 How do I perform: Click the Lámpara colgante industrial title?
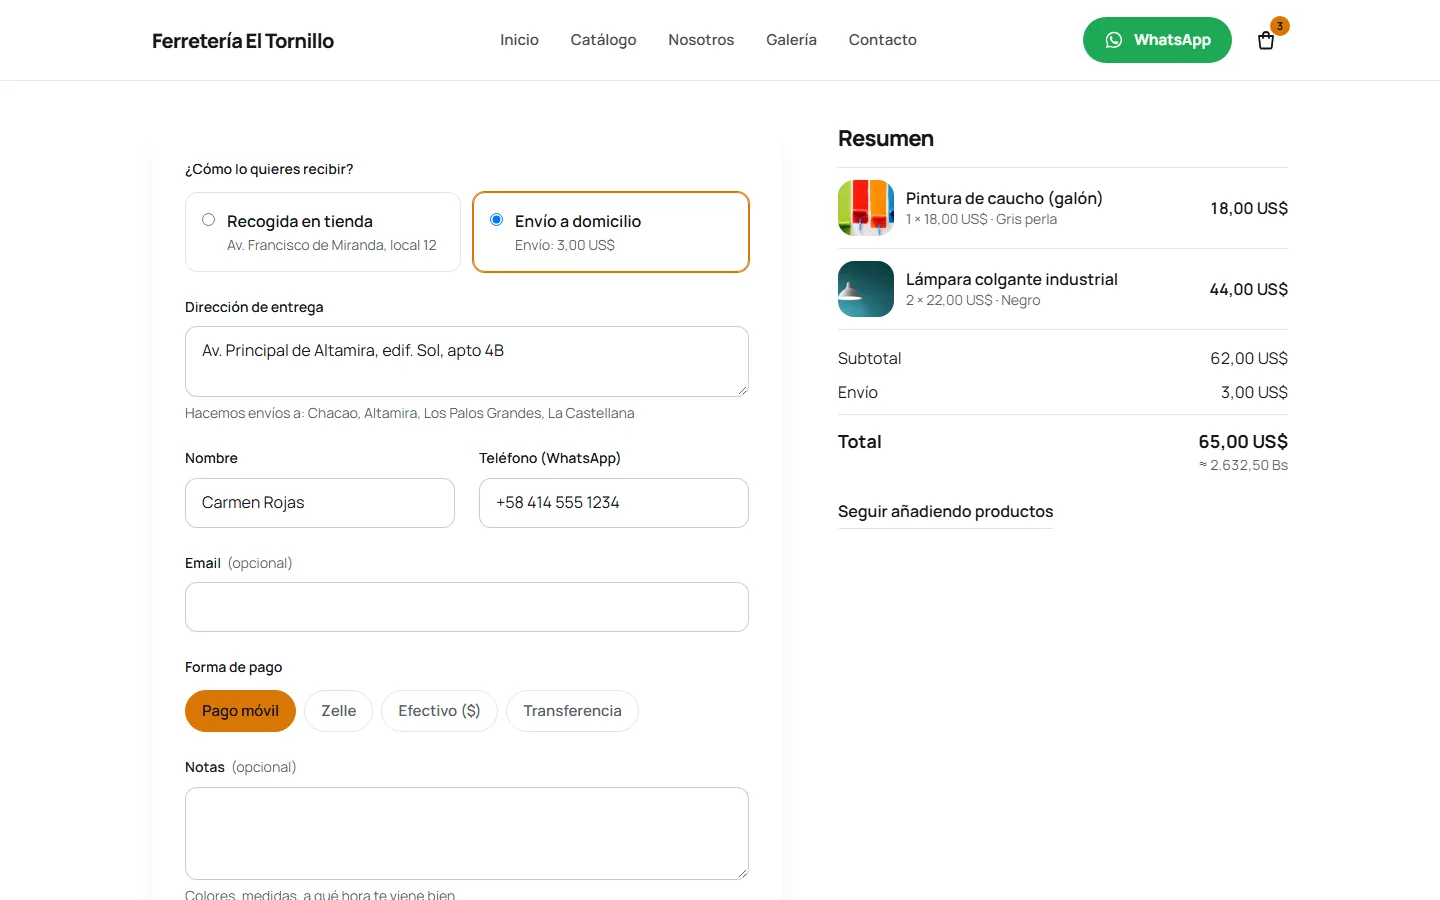coord(1012,279)
